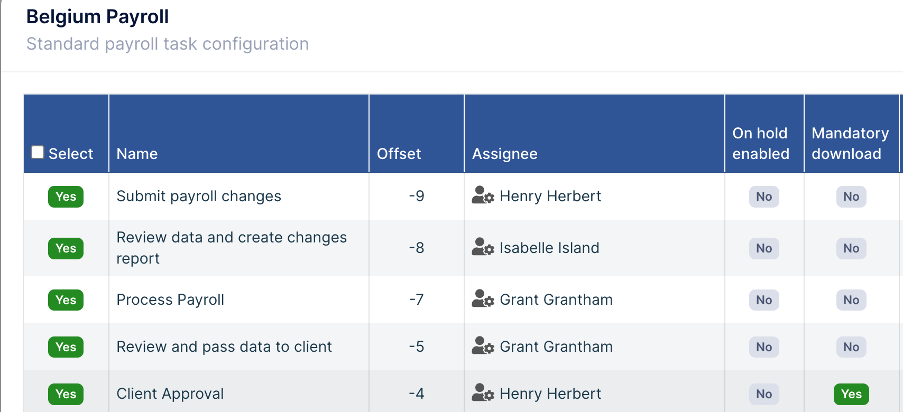Click the user-gear icon next to Isabelle Island
The width and height of the screenshot is (904, 412).
tap(483, 248)
